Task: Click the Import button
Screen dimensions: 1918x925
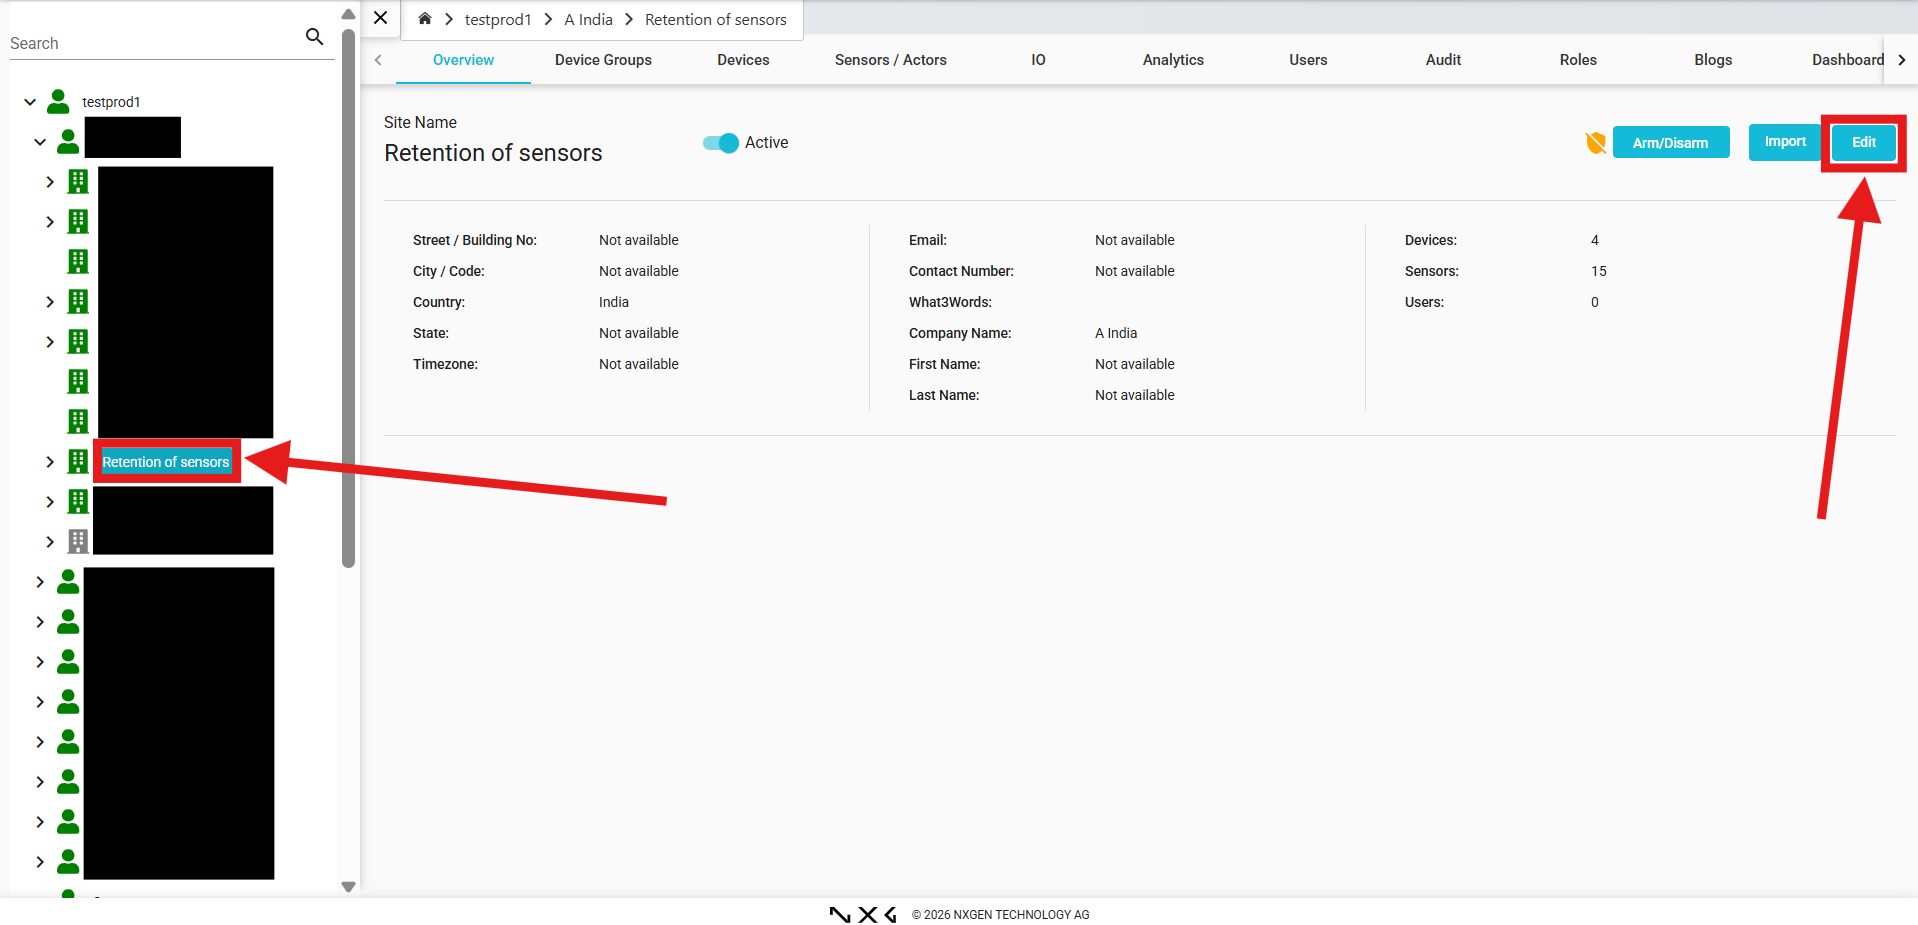Action: [x=1784, y=142]
